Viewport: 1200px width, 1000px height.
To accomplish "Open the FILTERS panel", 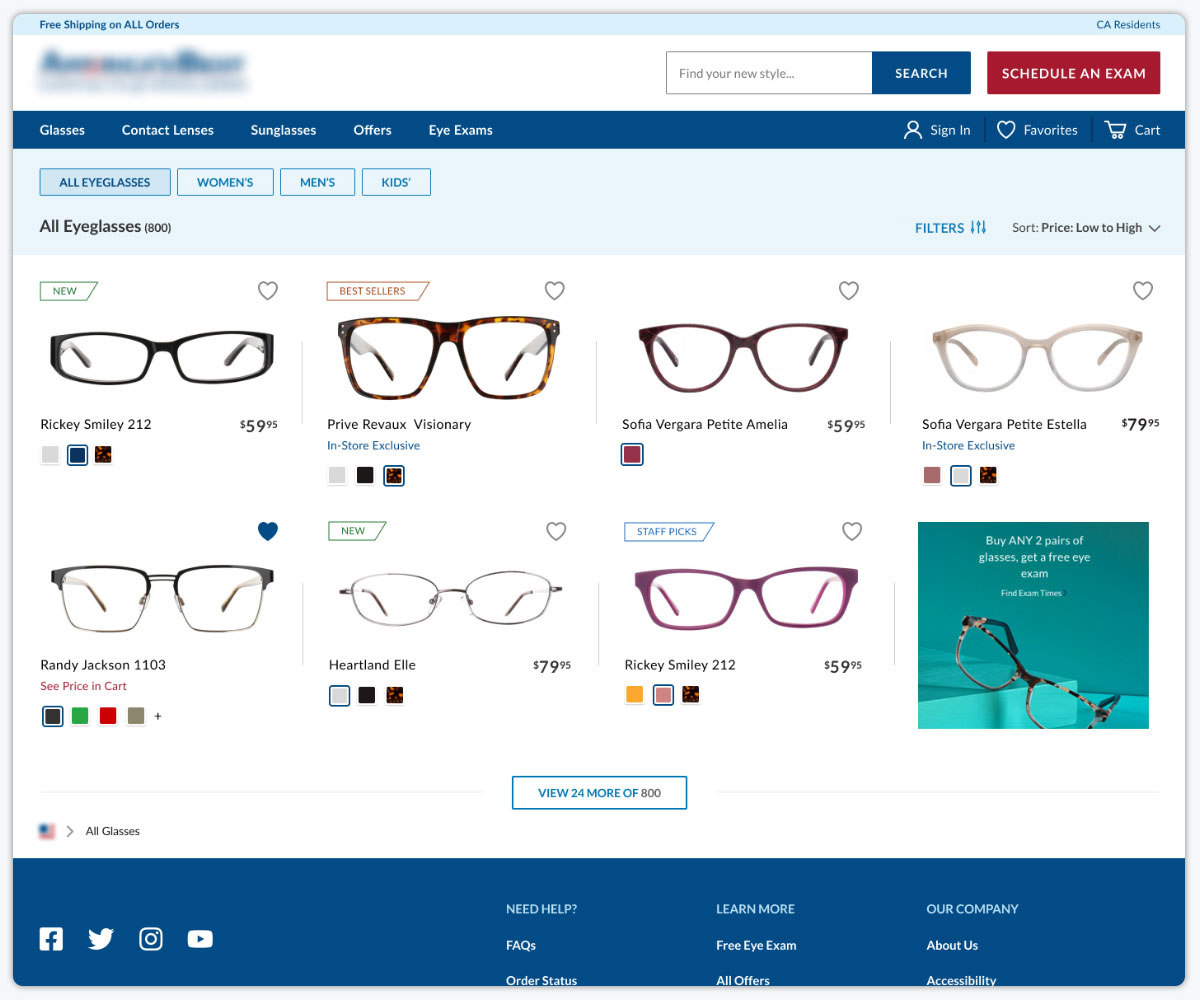I will point(949,228).
